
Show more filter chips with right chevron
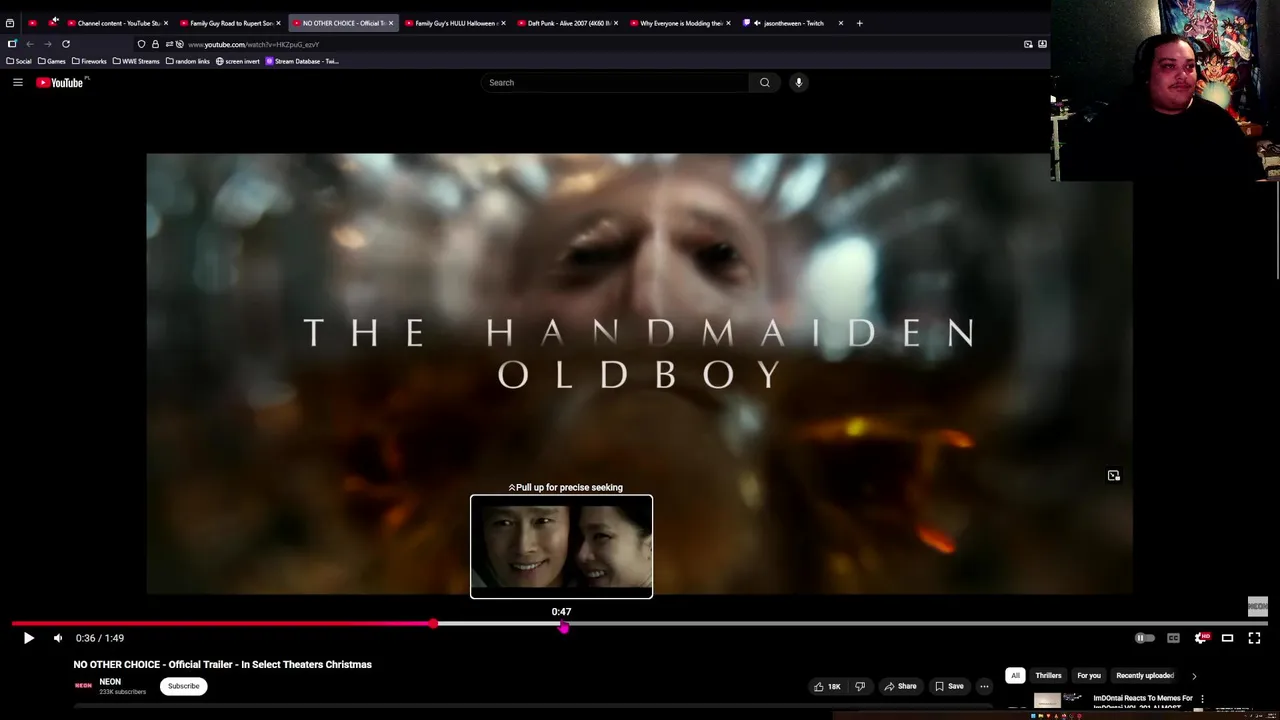click(x=1194, y=676)
